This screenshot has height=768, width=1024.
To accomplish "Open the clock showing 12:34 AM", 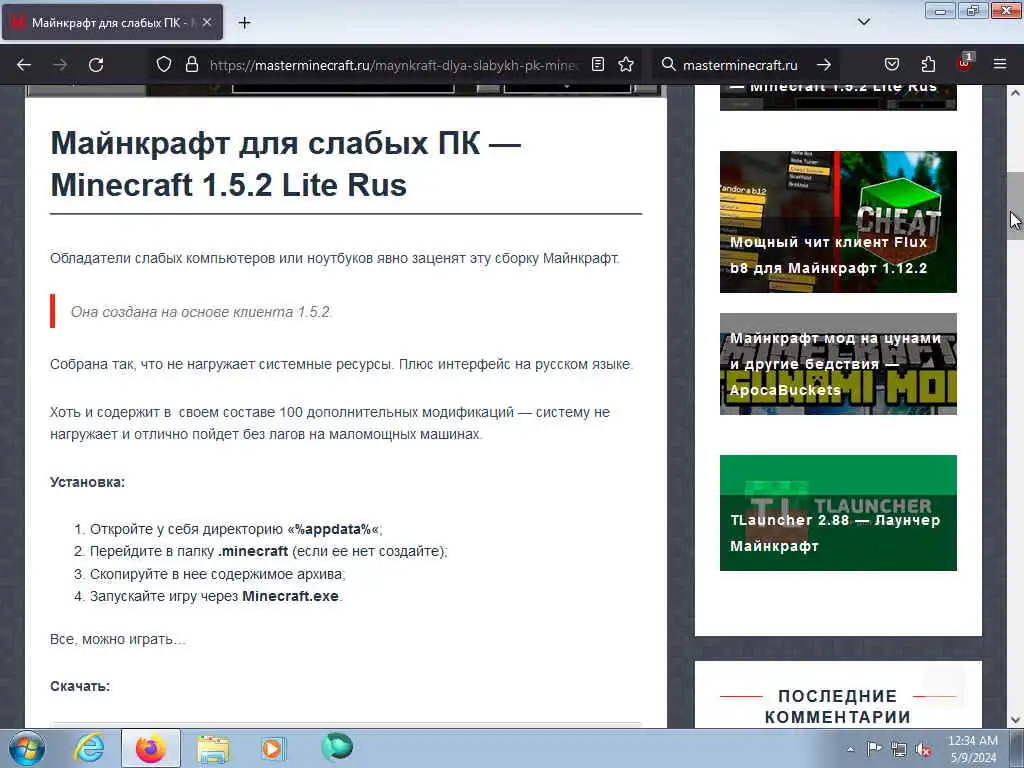I will 972,748.
